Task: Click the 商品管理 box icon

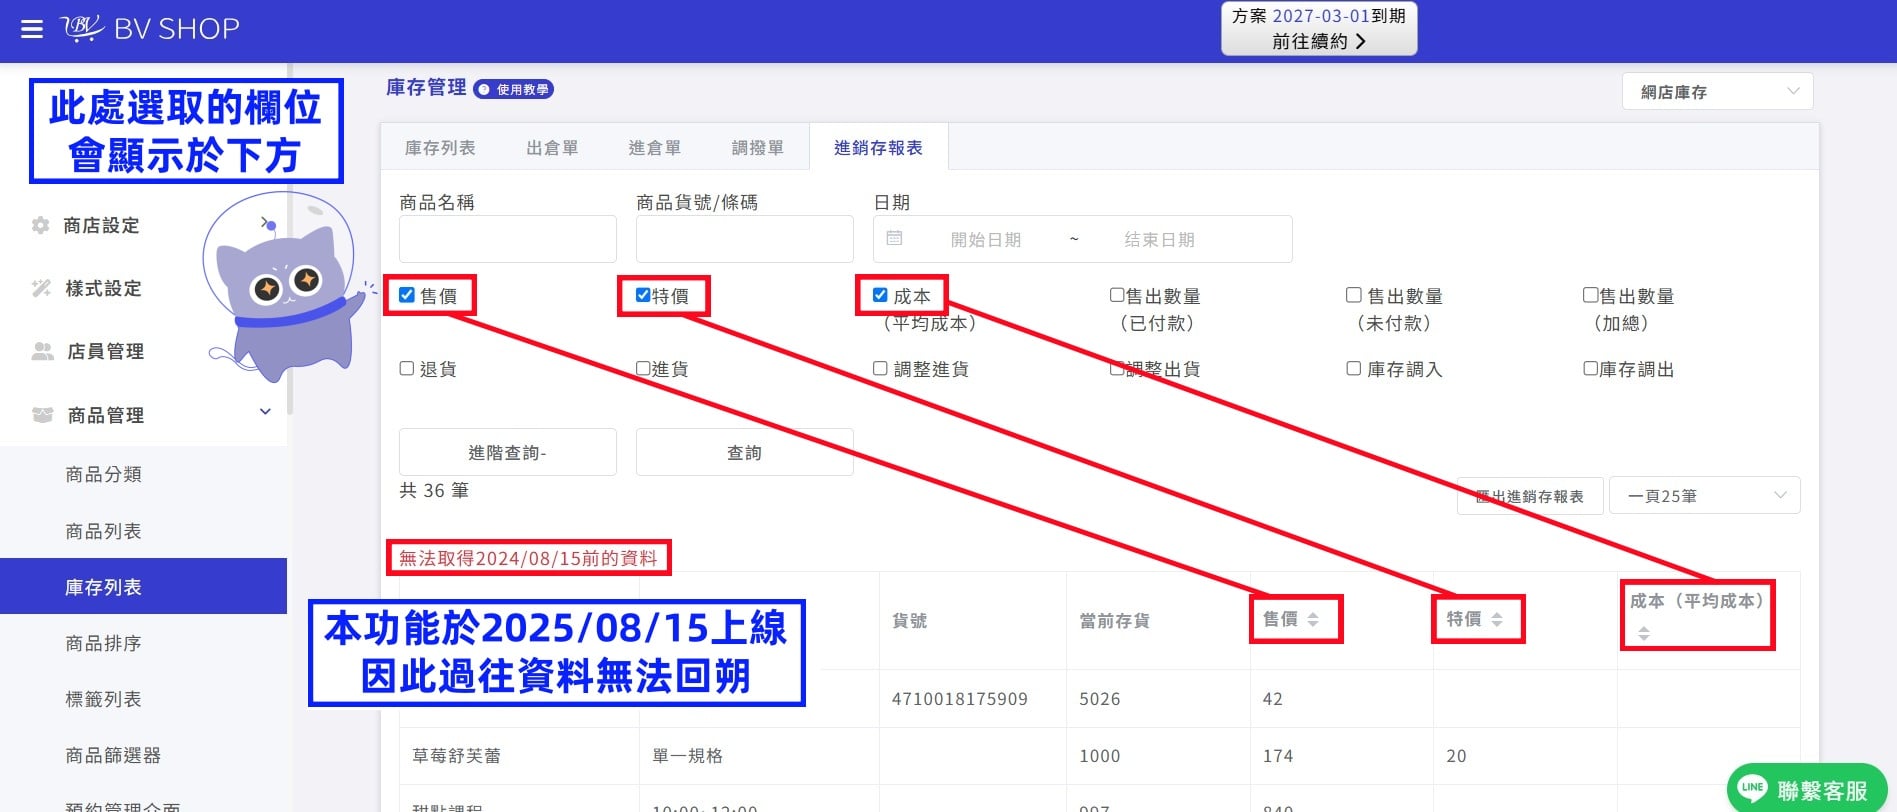Action: pyautogui.click(x=42, y=414)
